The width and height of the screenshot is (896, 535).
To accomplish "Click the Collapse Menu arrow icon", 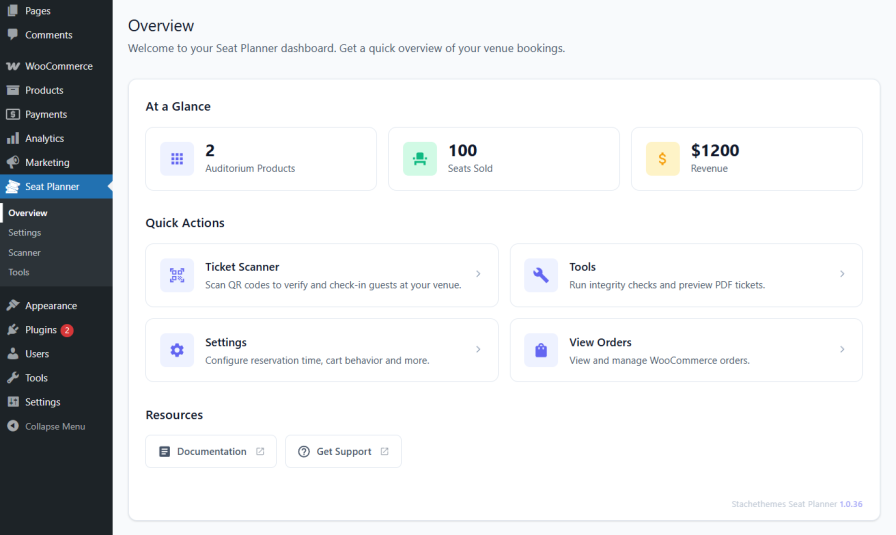I will pyautogui.click(x=12, y=426).
